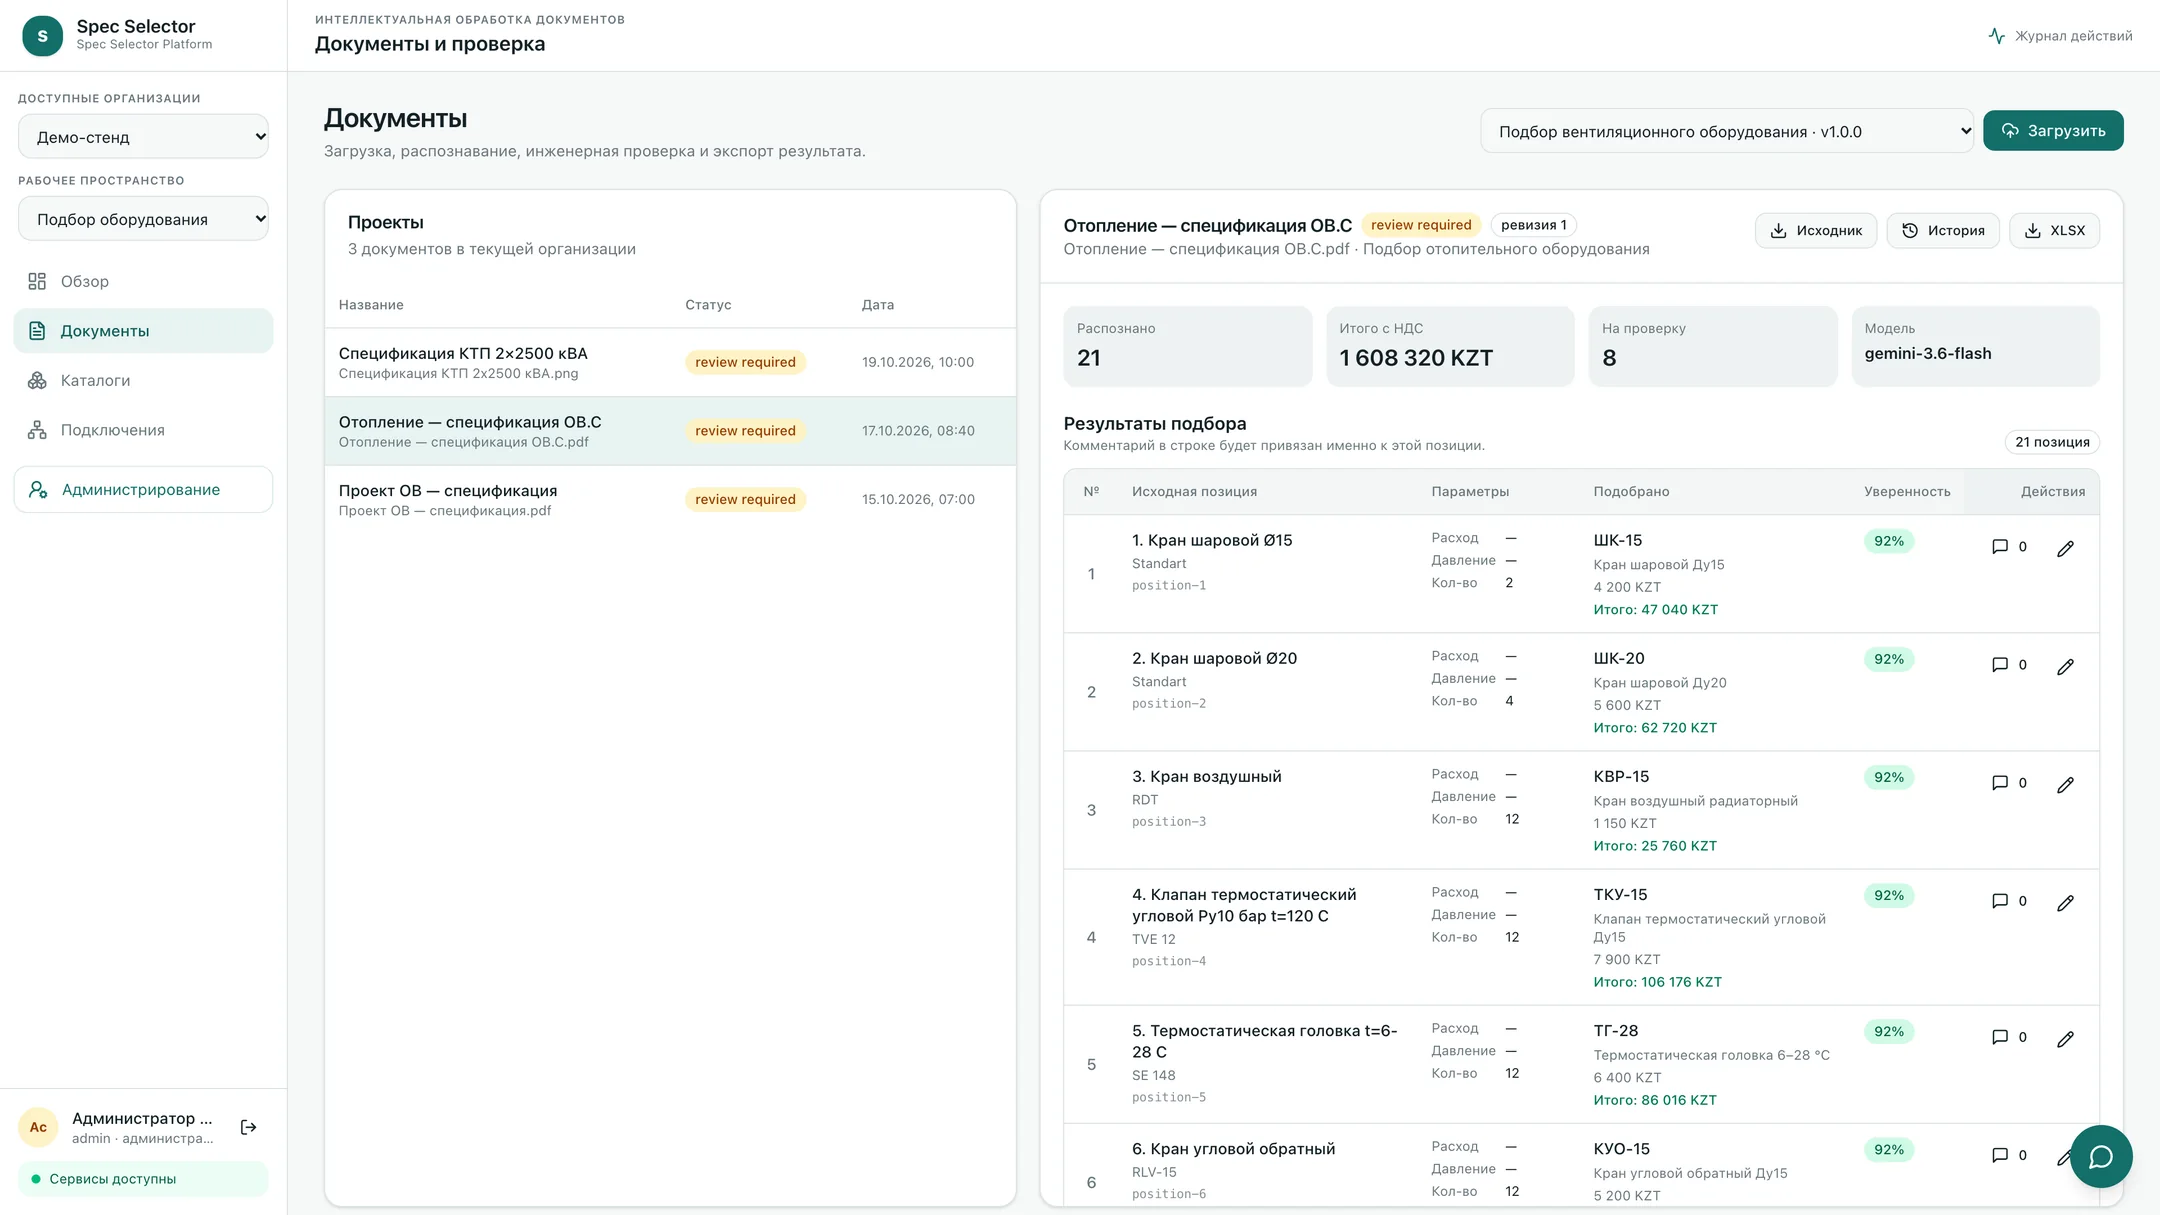
Task: Click the review required badge in header
Action: click(x=1420, y=225)
